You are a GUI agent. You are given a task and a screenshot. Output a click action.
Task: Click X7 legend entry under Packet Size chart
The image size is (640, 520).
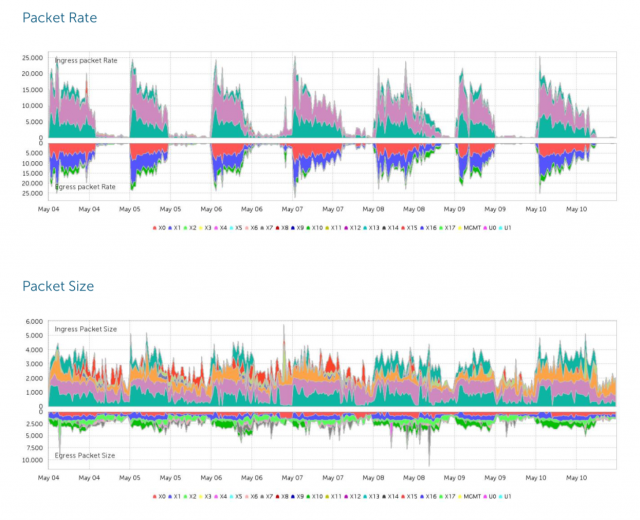point(267,496)
